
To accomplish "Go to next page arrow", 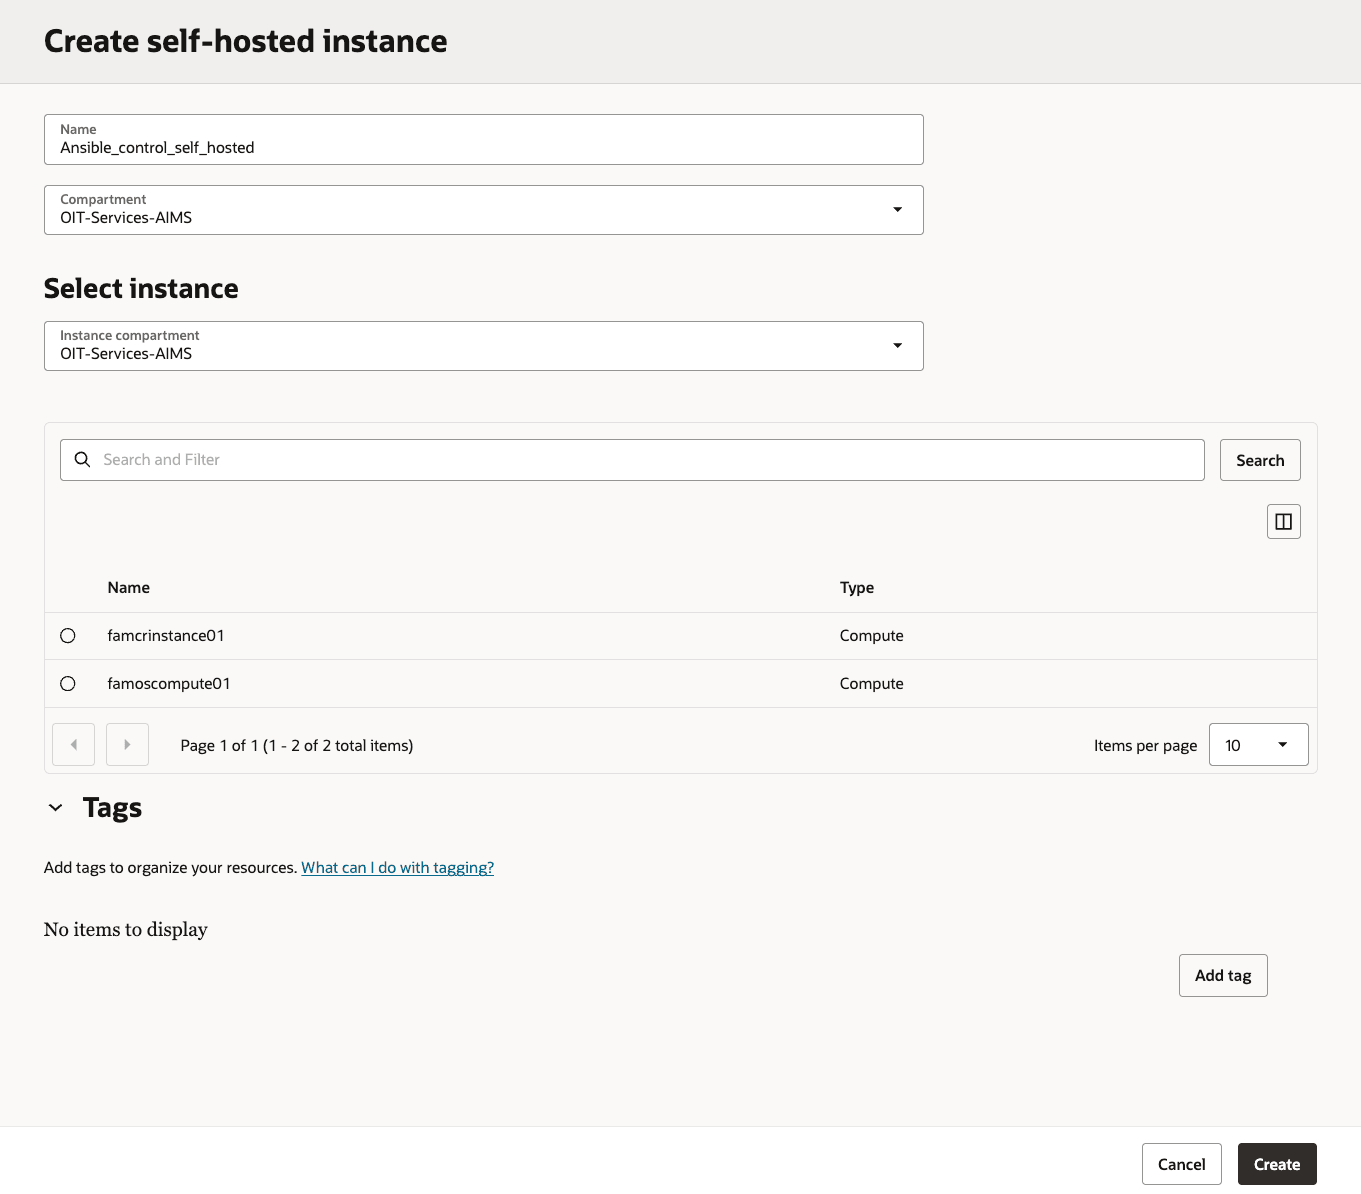I will point(127,745).
